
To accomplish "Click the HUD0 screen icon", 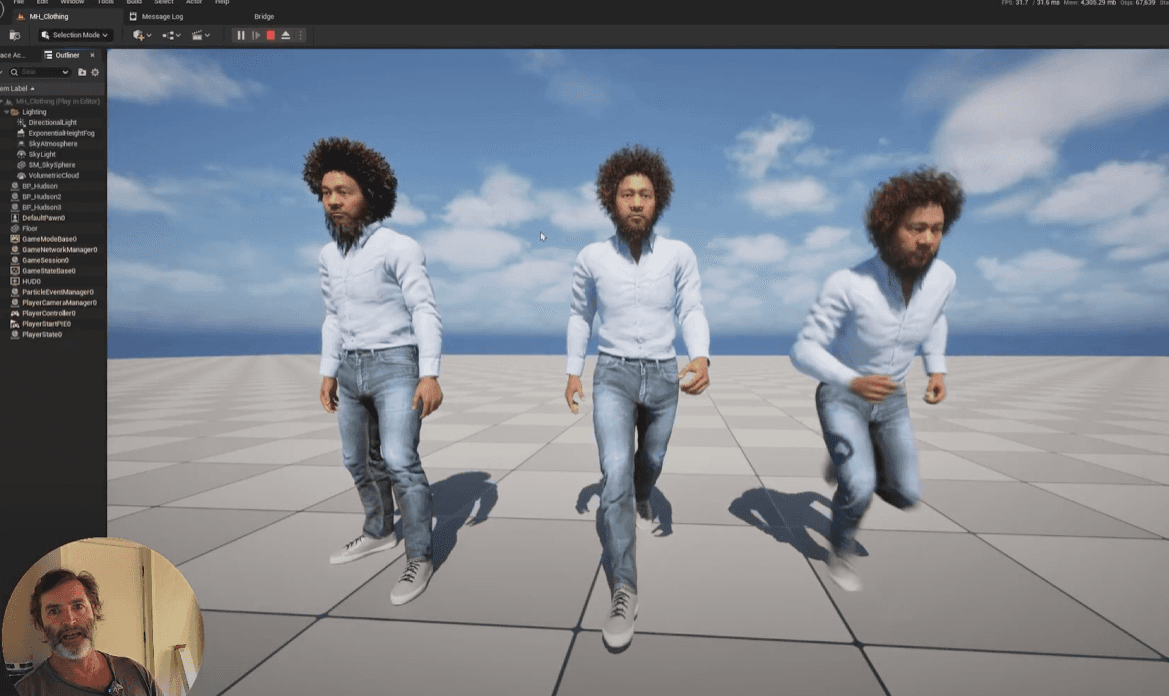I will coord(14,281).
